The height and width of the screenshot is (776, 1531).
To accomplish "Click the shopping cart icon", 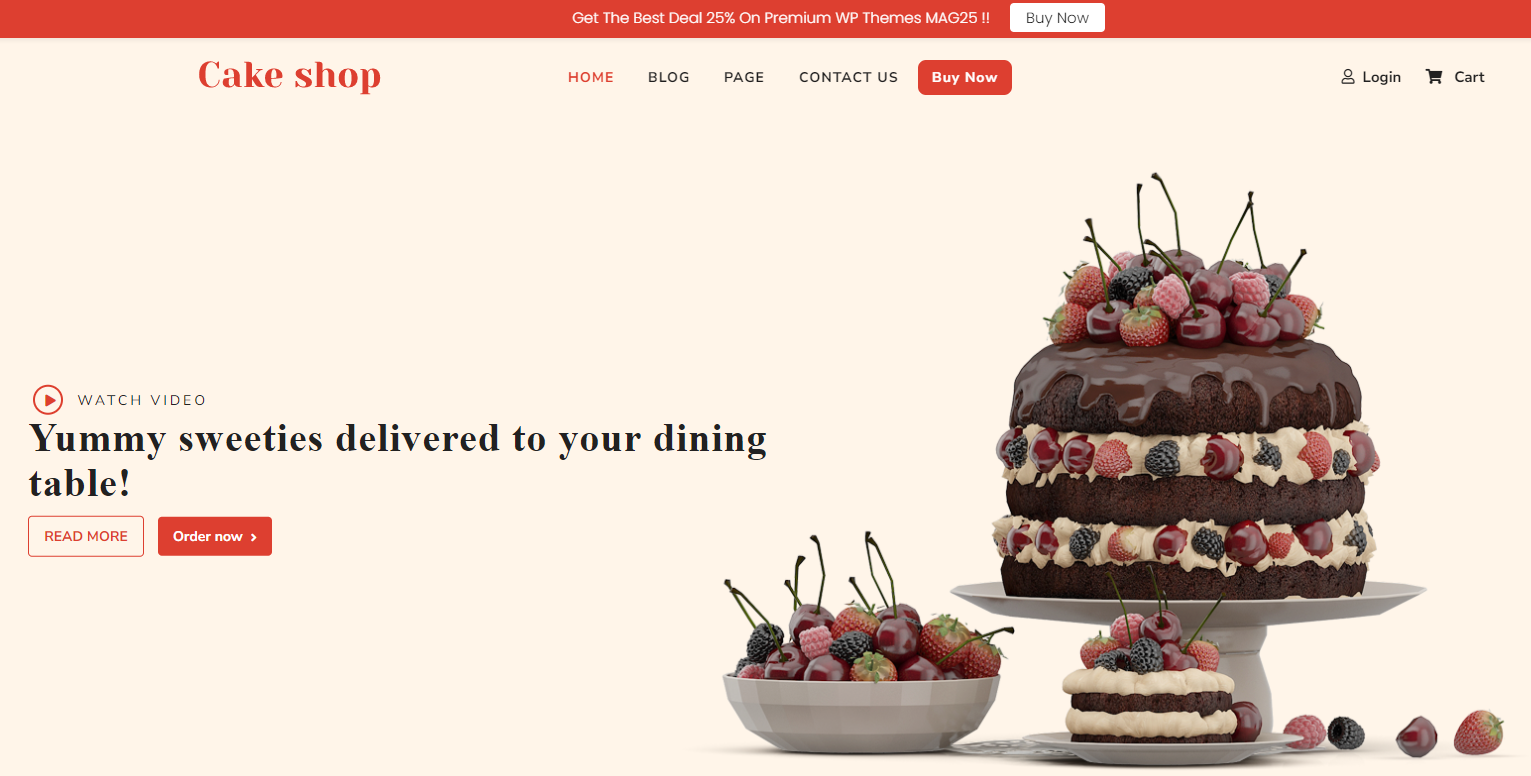I will [1434, 77].
